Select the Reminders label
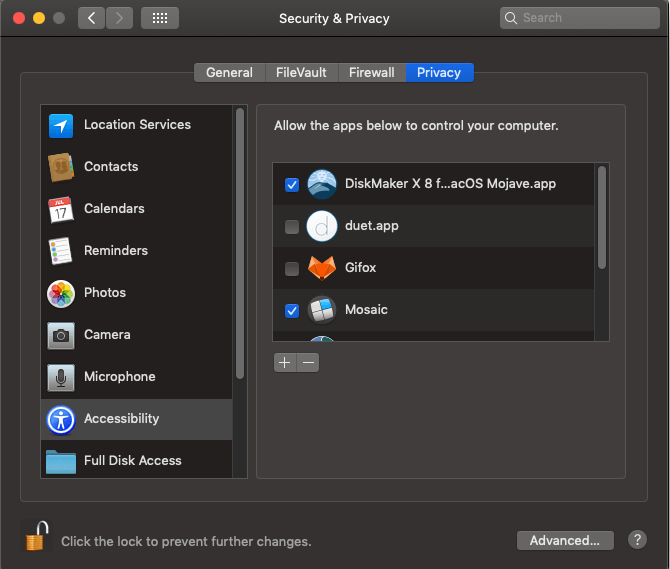The image size is (670, 569). [x=116, y=250]
